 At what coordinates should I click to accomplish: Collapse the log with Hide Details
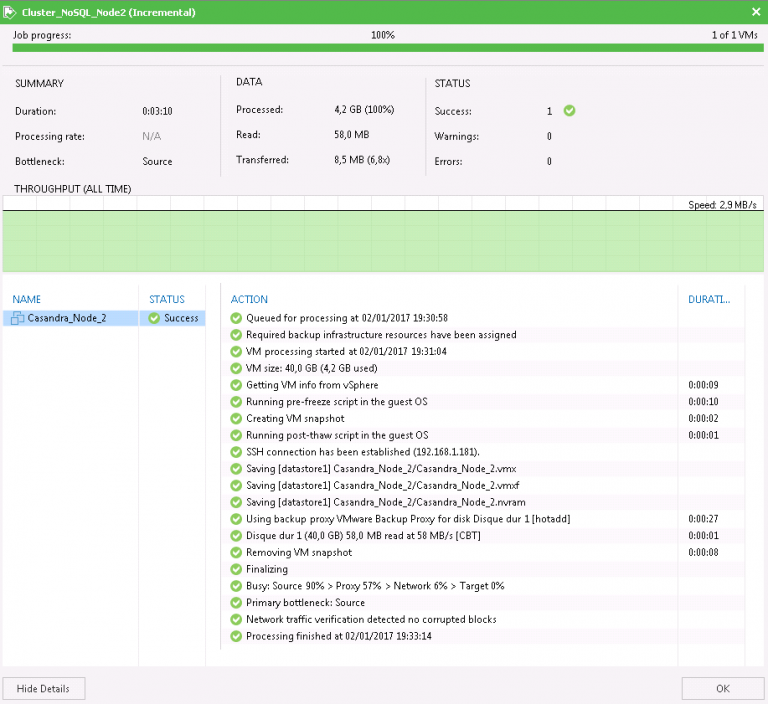44,688
